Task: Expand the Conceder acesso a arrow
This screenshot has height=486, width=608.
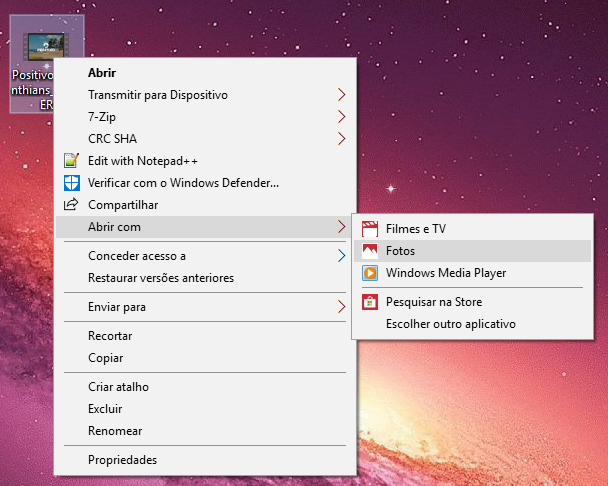Action: tap(341, 256)
